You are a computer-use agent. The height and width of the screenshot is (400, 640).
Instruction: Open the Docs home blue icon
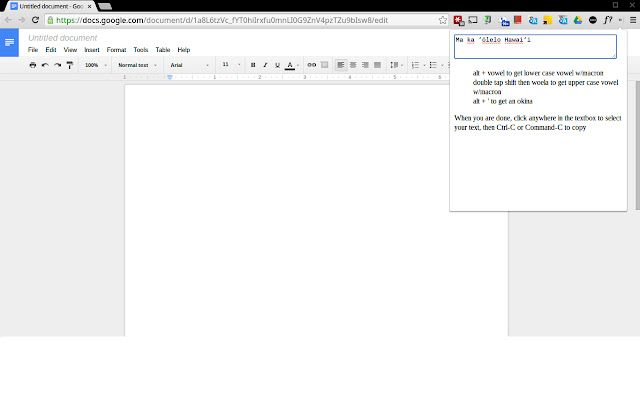coord(10,42)
